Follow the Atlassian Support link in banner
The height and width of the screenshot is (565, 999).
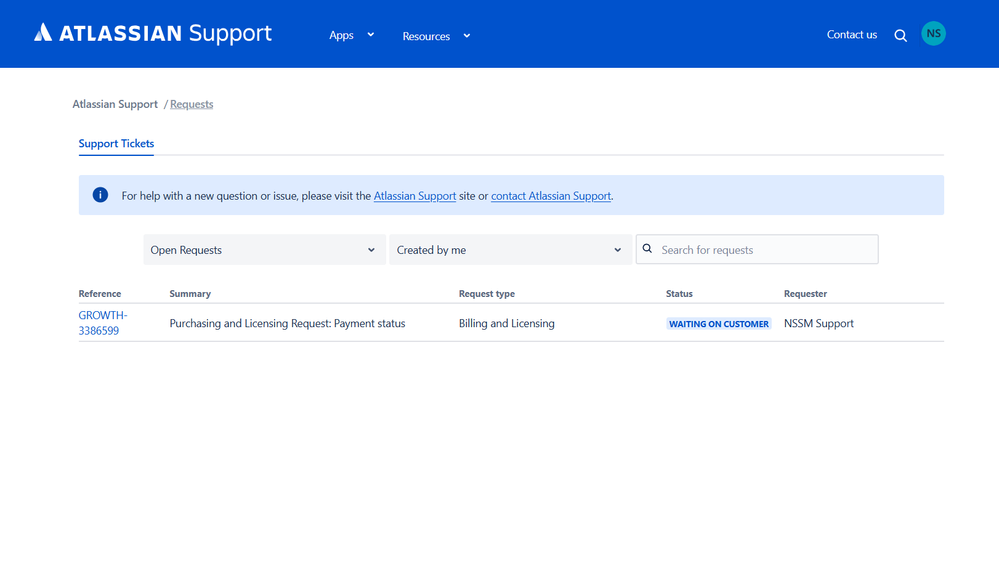[415, 196]
